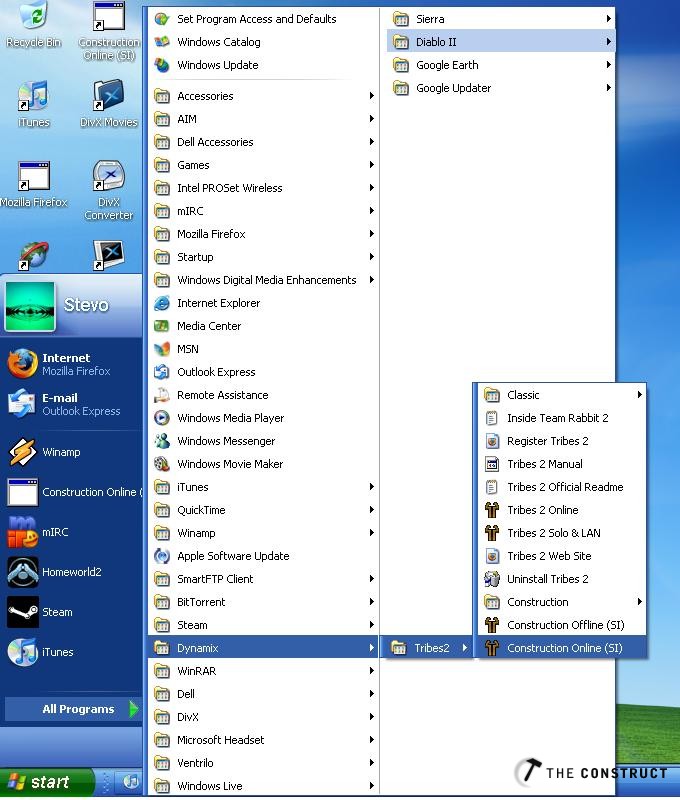Select Tribes2 submenu folder
The image size is (680, 800).
coord(429,648)
